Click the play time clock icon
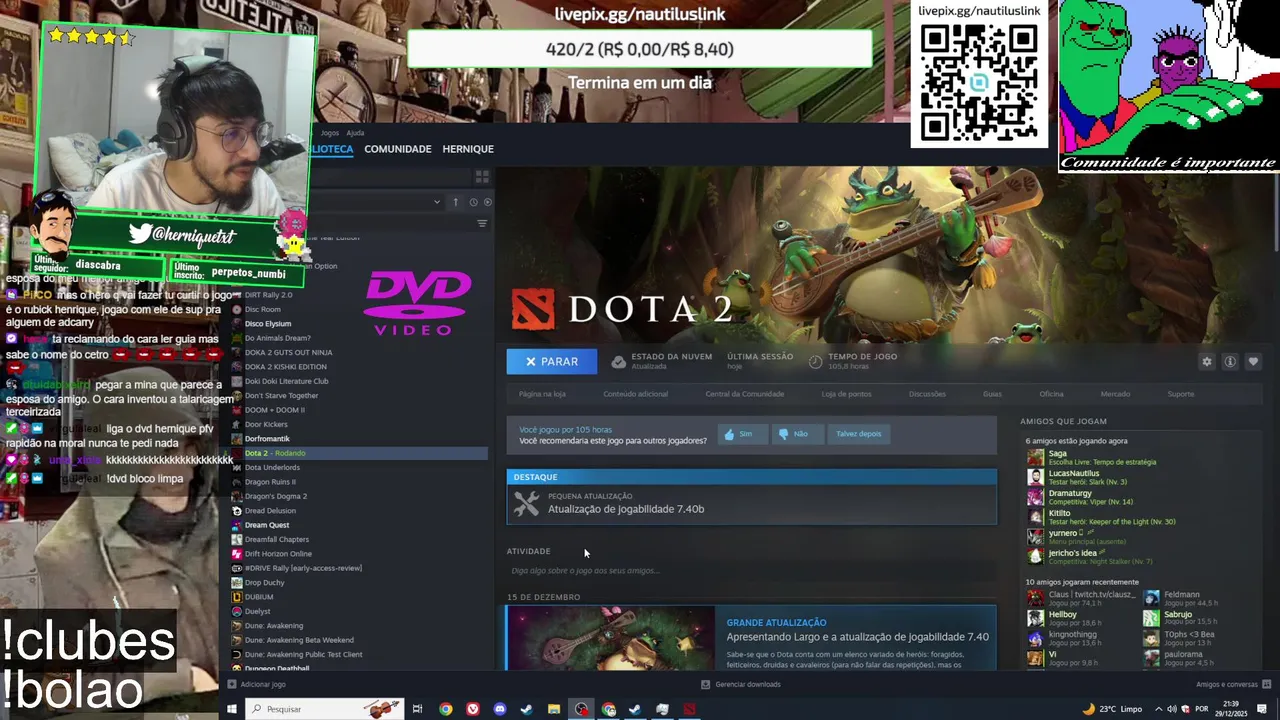Viewport: 1280px width, 720px height. point(816,362)
